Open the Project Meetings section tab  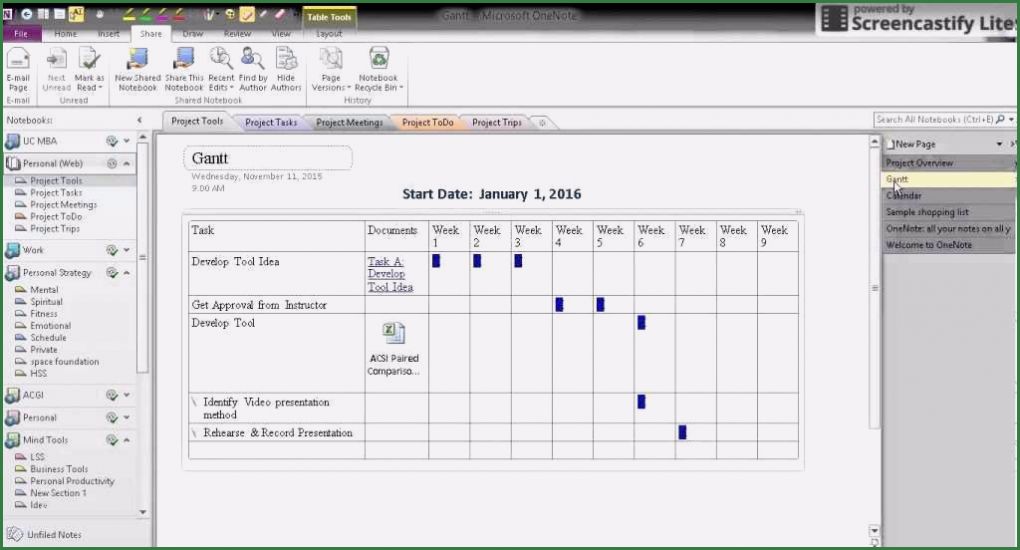click(349, 123)
